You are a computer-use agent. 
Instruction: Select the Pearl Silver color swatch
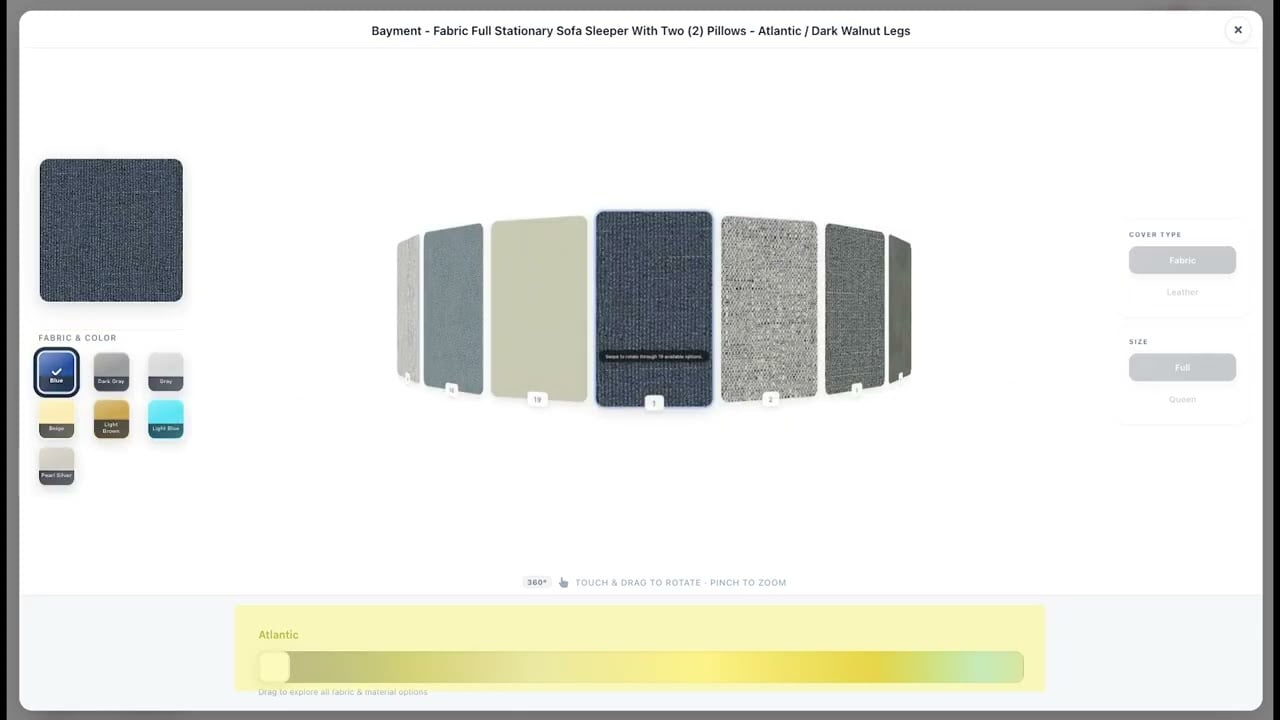pos(56,466)
